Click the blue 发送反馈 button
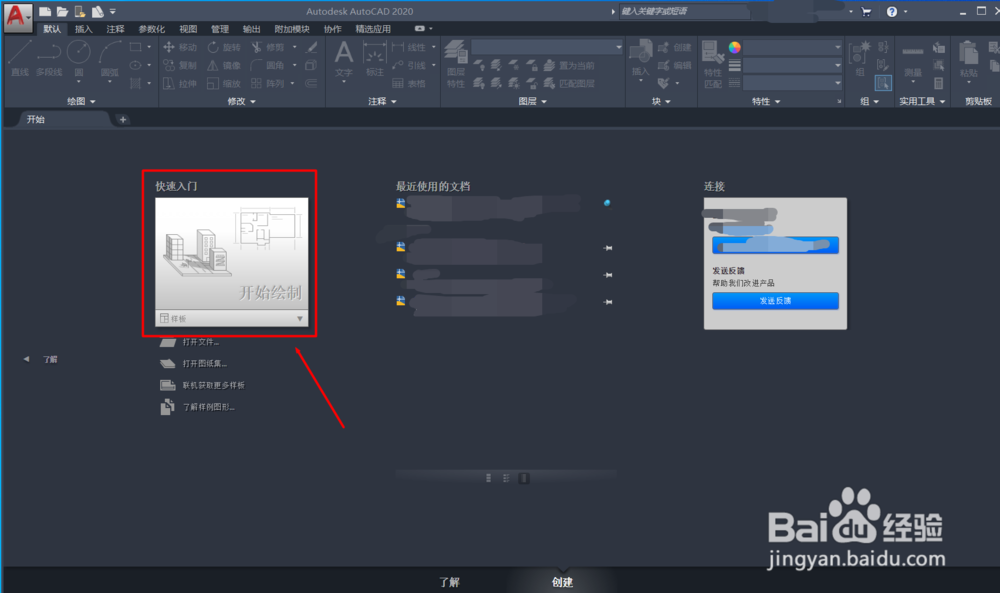Image resolution: width=1000 pixels, height=593 pixels. [x=776, y=301]
